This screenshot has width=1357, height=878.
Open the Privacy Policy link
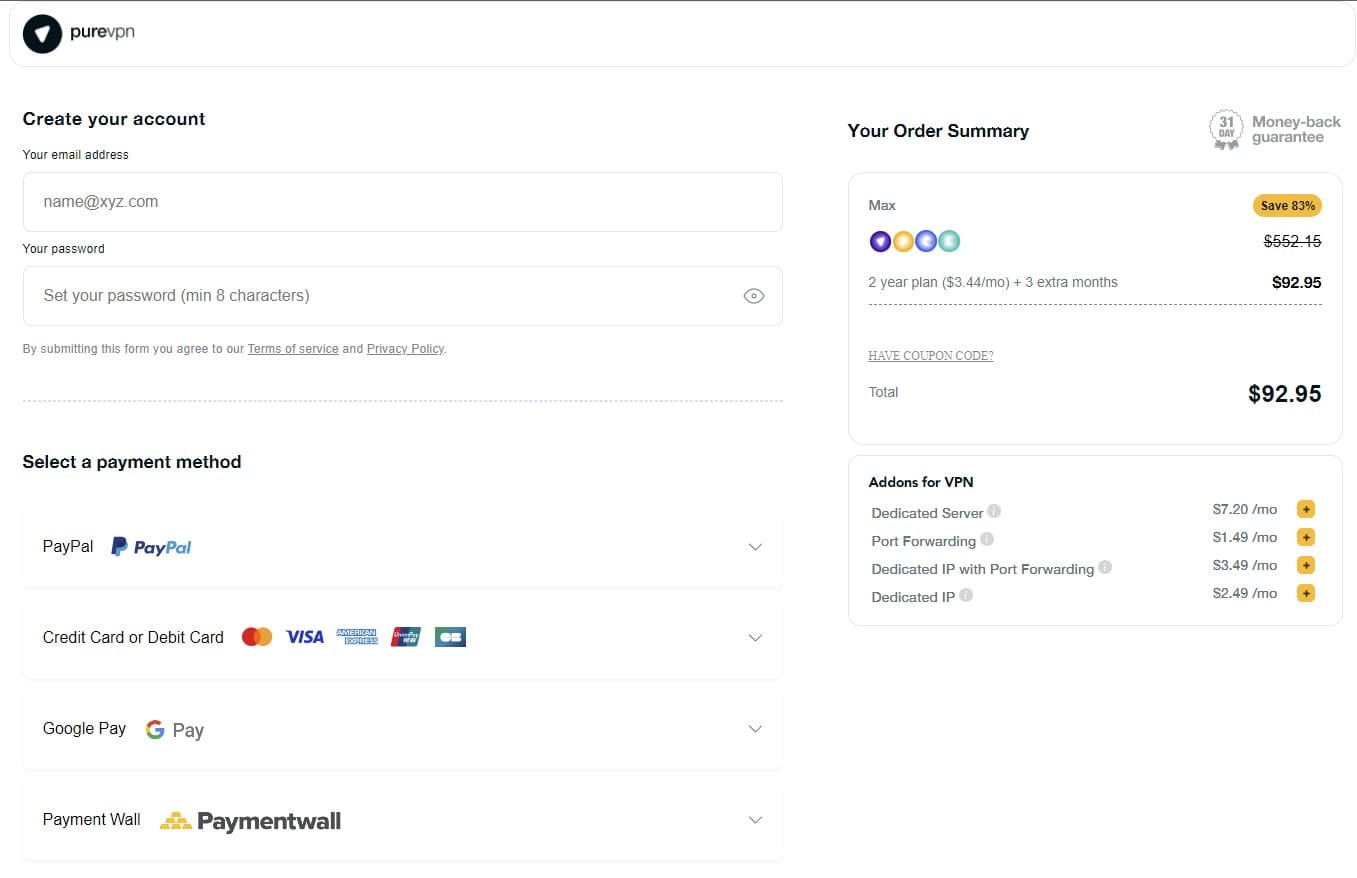(x=405, y=349)
